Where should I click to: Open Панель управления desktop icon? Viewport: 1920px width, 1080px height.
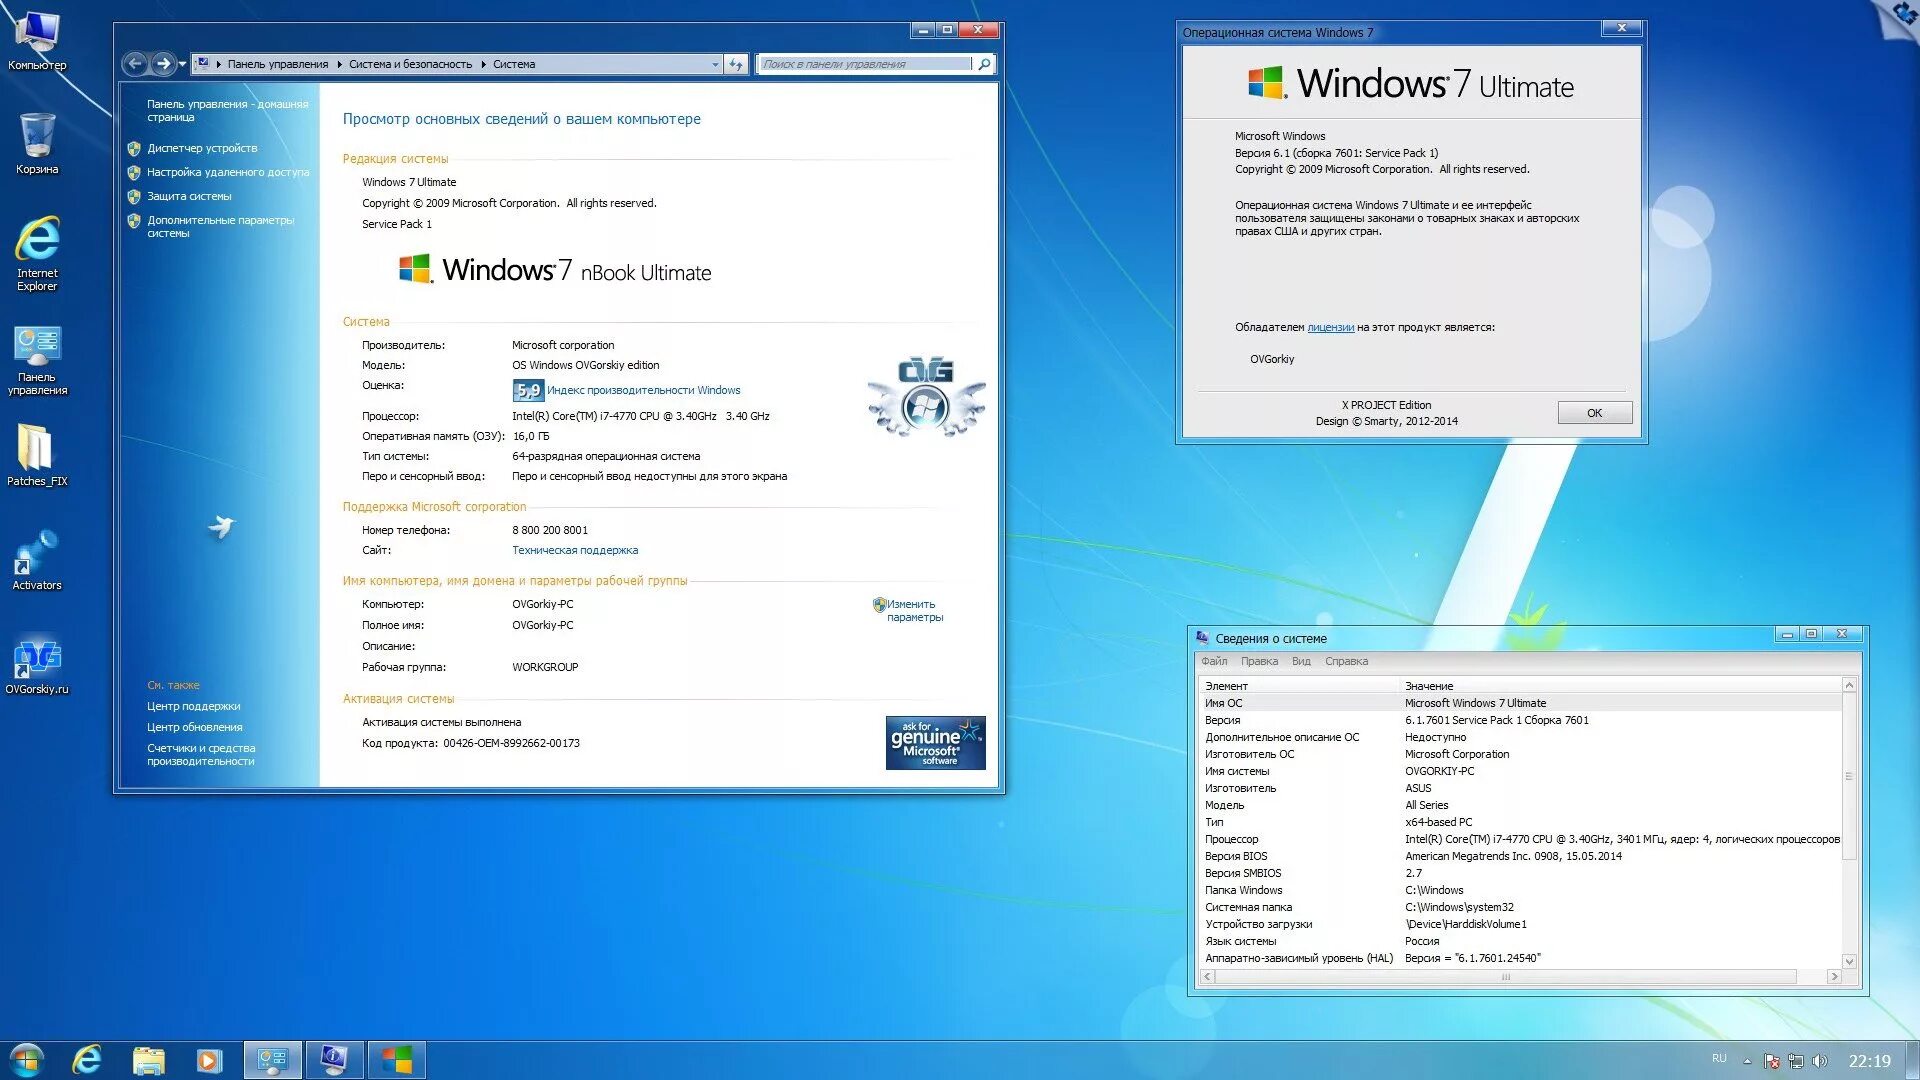tap(37, 360)
